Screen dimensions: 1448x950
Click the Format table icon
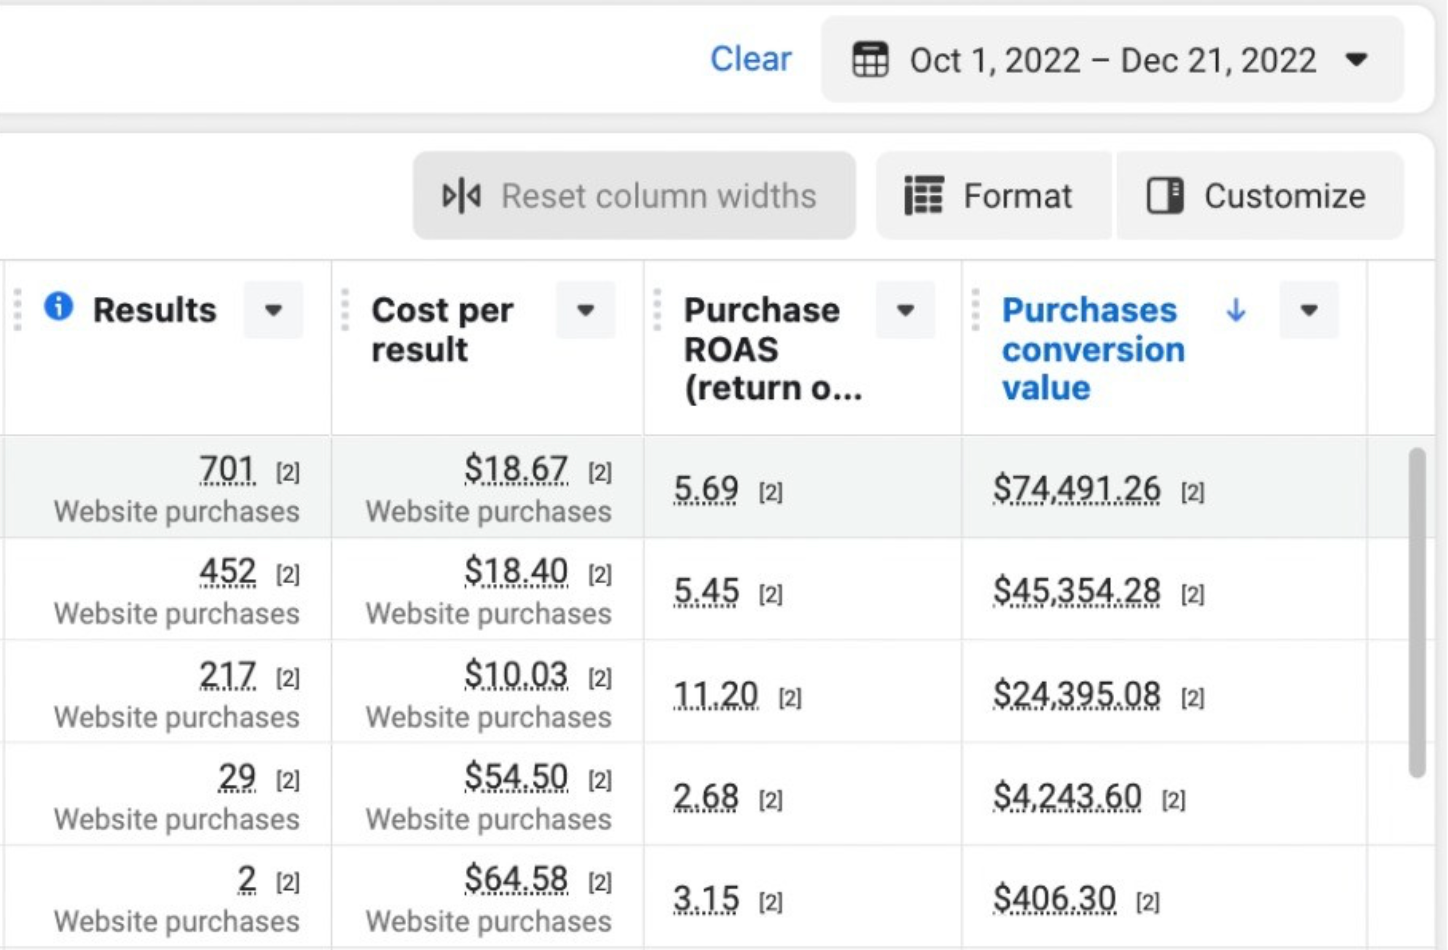[x=923, y=196]
